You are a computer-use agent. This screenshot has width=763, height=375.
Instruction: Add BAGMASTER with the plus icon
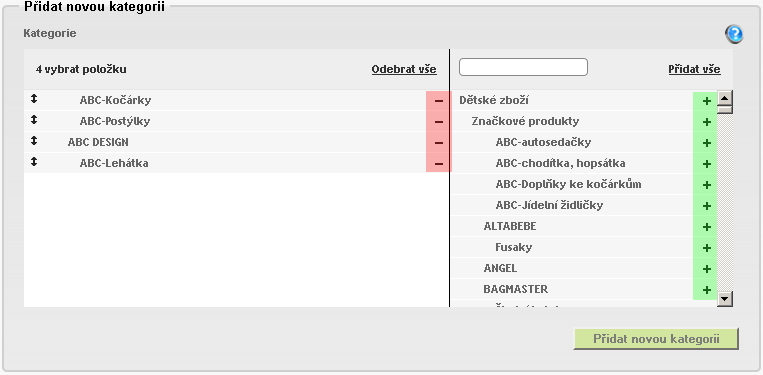tap(707, 290)
